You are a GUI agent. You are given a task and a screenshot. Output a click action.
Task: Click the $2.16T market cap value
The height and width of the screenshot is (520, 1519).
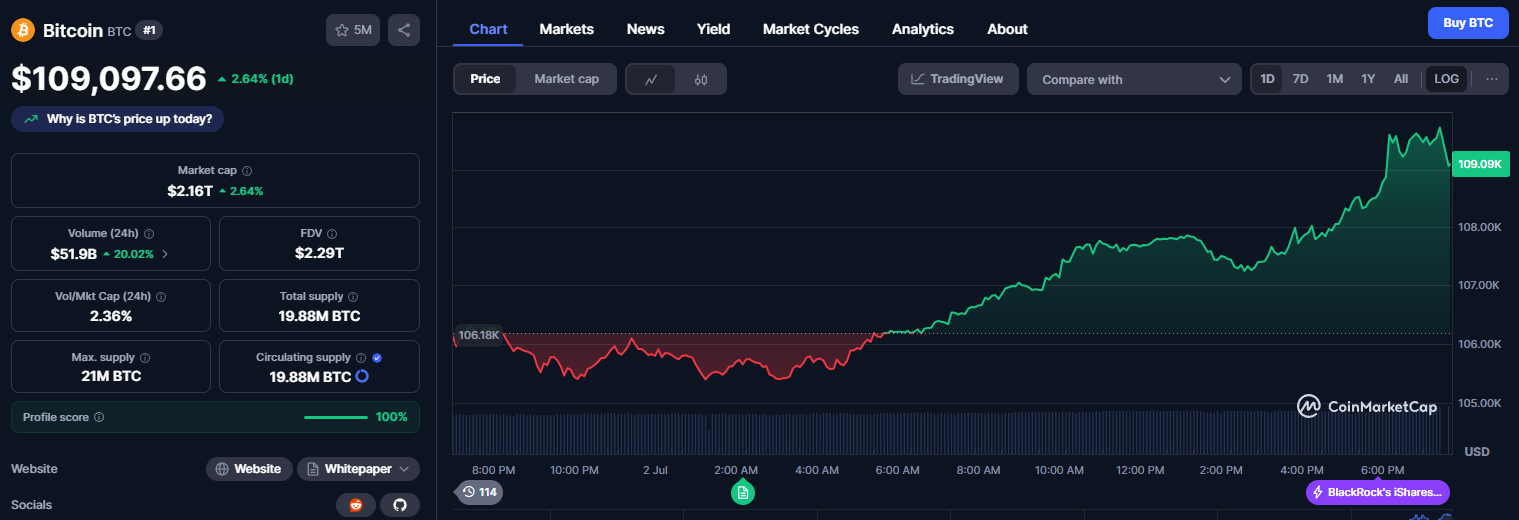[x=190, y=190]
